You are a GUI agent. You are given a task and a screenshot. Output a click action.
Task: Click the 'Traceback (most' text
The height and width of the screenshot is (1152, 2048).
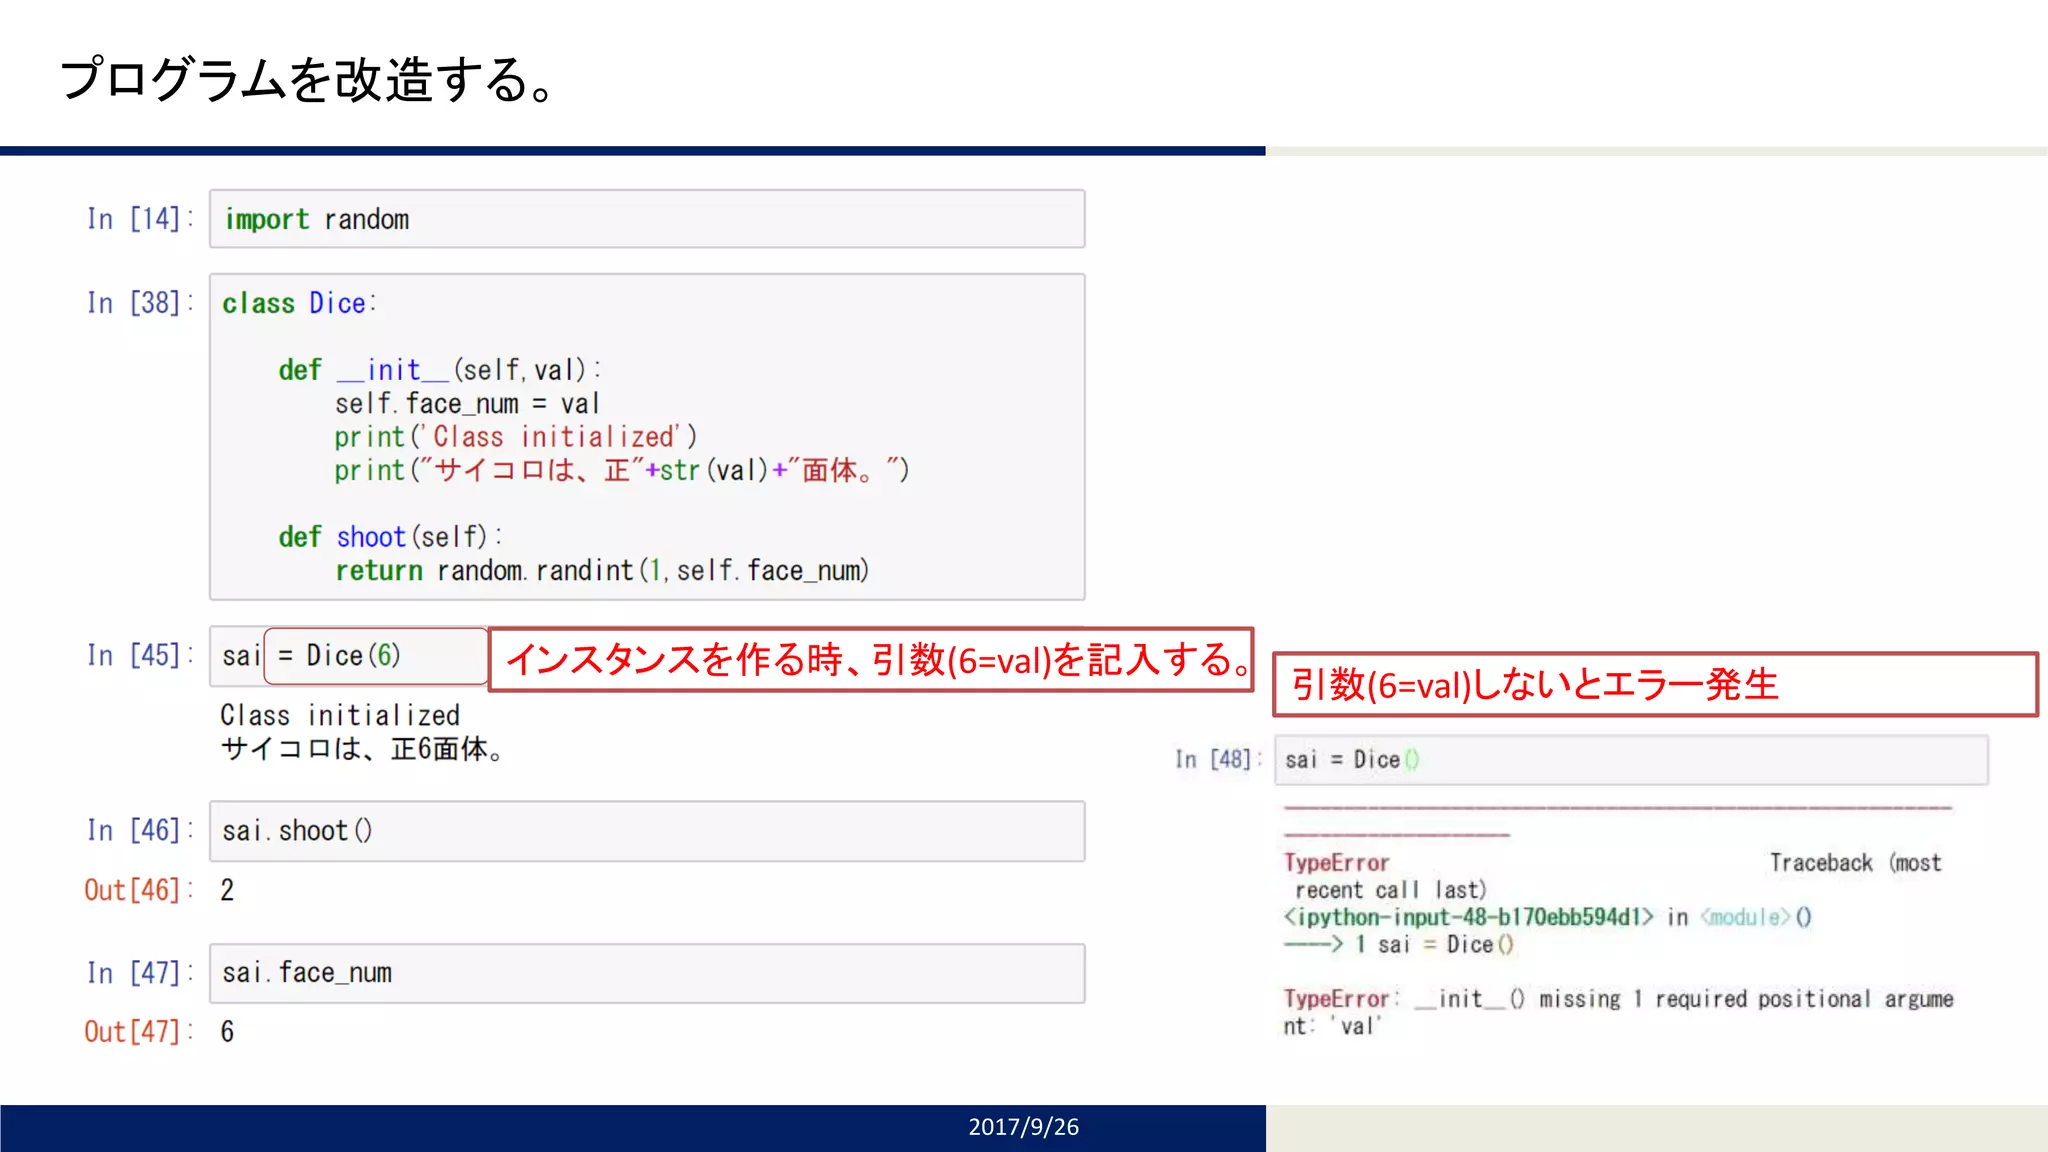[1855, 863]
